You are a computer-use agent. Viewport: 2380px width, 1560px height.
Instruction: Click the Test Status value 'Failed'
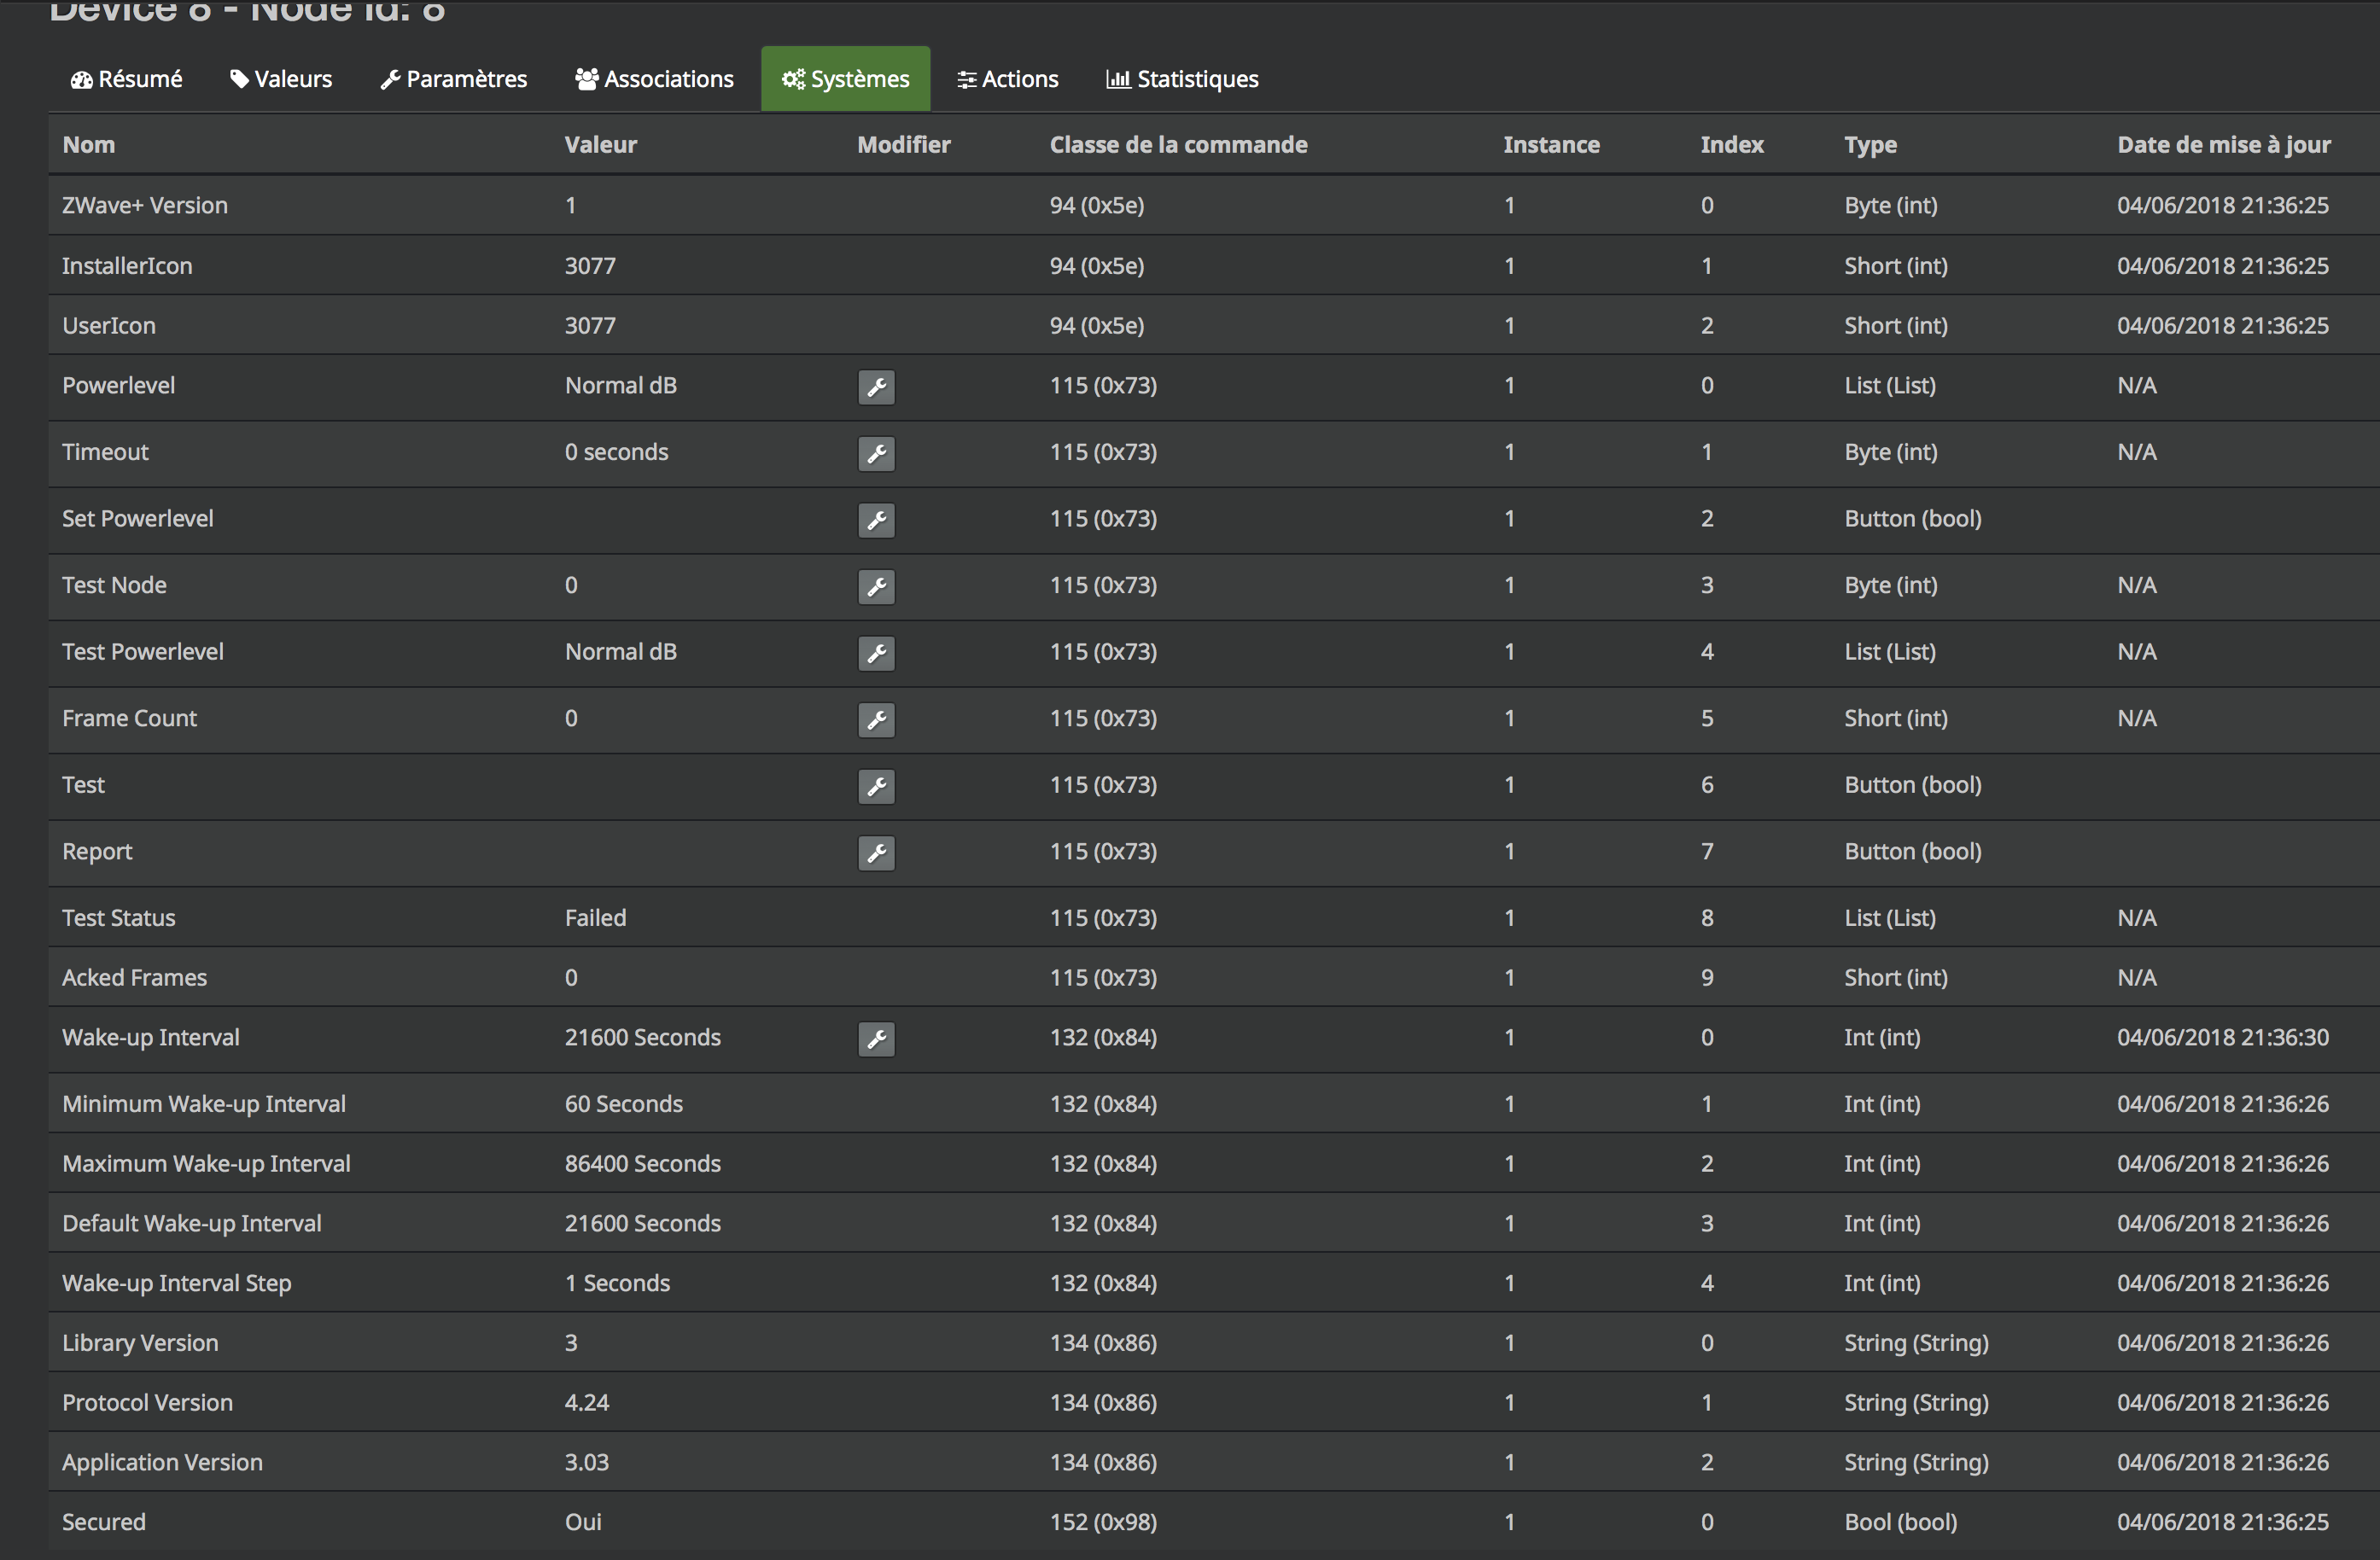(596, 918)
